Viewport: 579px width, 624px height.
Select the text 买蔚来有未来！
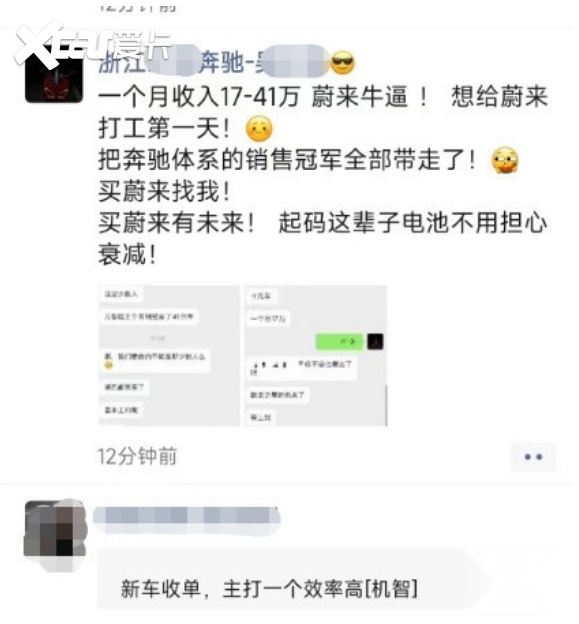(177, 222)
